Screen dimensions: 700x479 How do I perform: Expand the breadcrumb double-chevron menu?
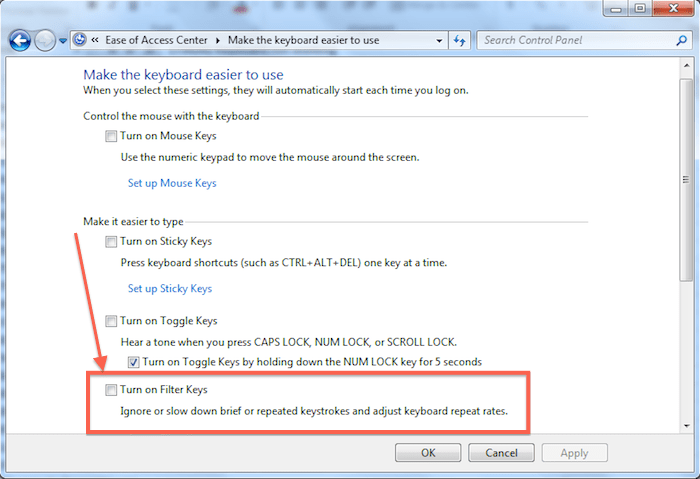tap(94, 41)
